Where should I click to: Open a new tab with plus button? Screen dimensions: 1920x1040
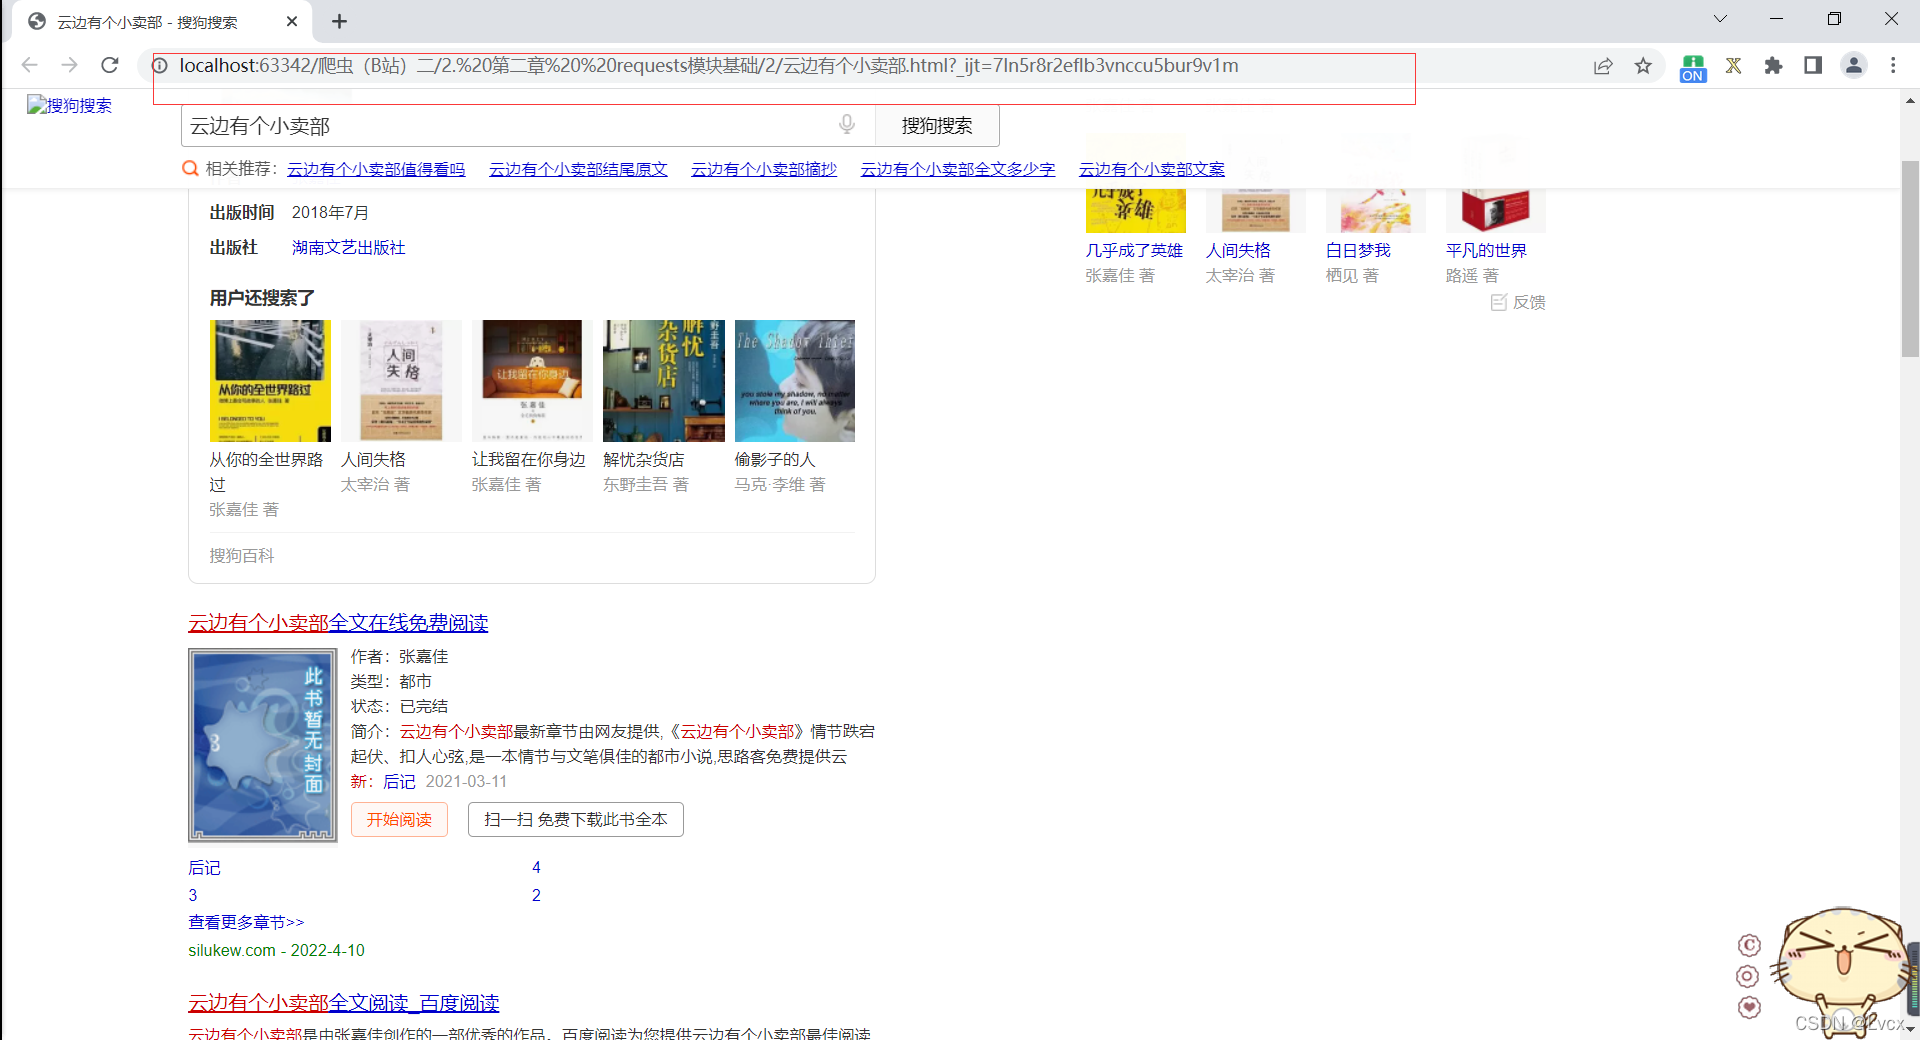(x=339, y=21)
